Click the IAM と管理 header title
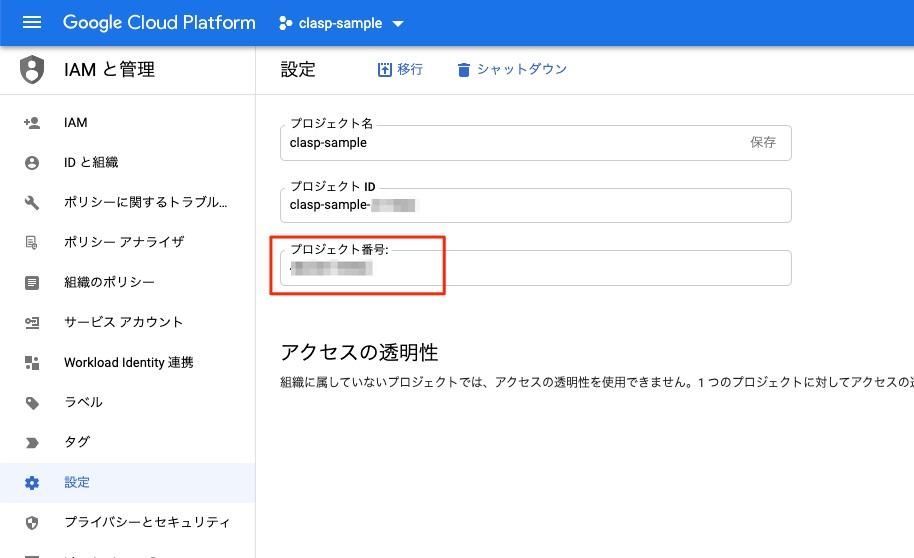This screenshot has height=558, width=914. pos(110,69)
